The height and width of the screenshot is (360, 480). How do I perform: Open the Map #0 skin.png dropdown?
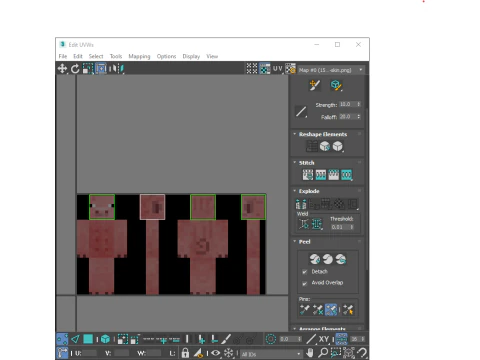coord(331,70)
